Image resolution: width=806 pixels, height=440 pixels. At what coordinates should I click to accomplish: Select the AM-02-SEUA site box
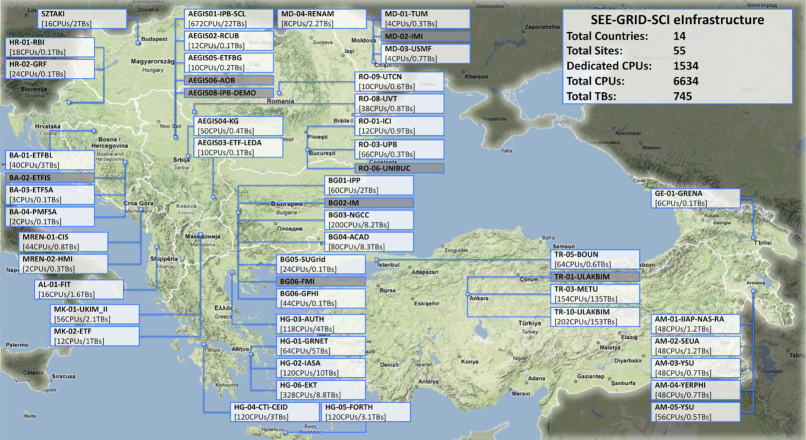coord(696,346)
